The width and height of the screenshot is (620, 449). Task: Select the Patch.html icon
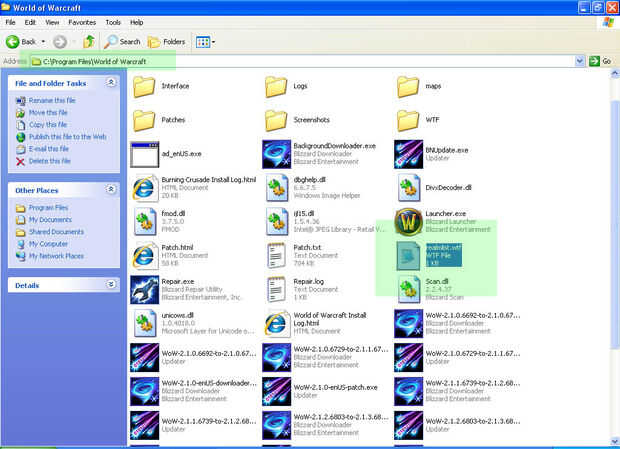pyautogui.click(x=144, y=256)
